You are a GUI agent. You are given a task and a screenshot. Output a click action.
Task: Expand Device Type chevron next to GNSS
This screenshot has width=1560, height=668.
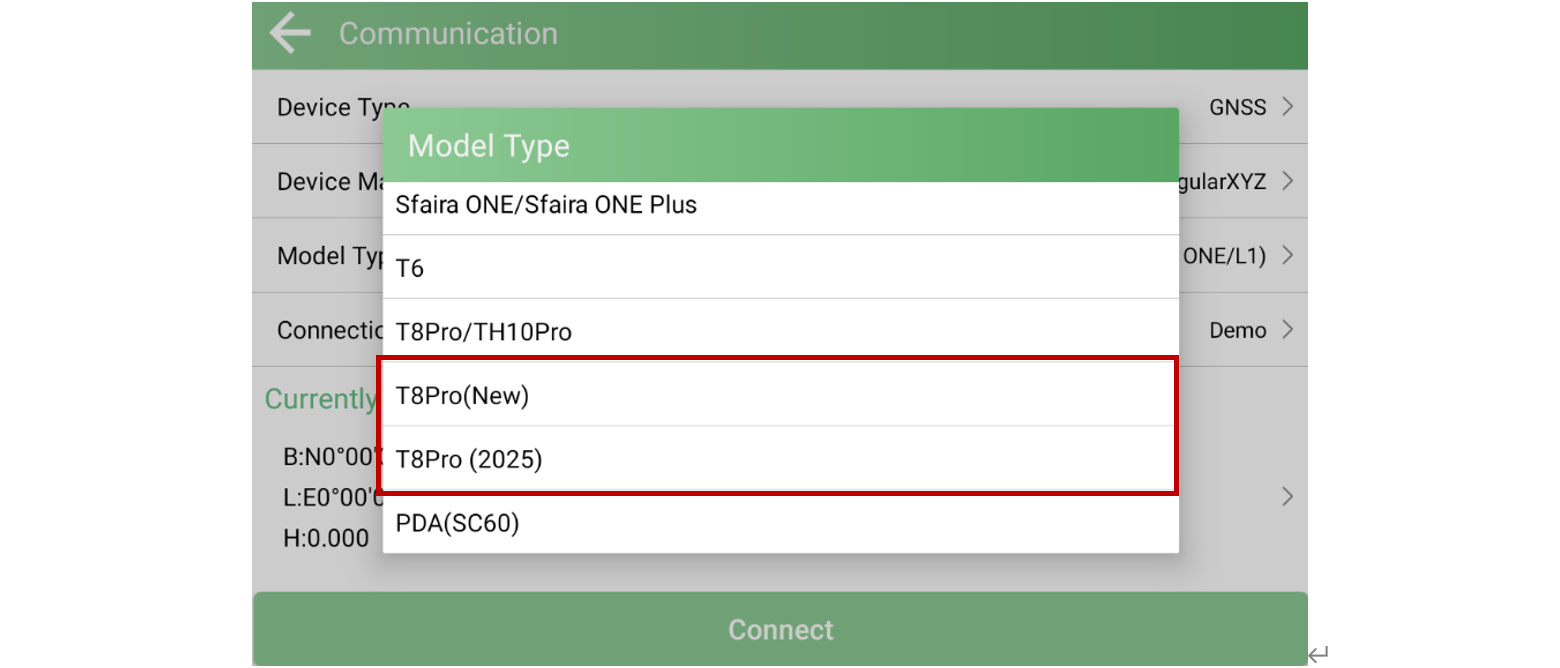coord(1287,107)
